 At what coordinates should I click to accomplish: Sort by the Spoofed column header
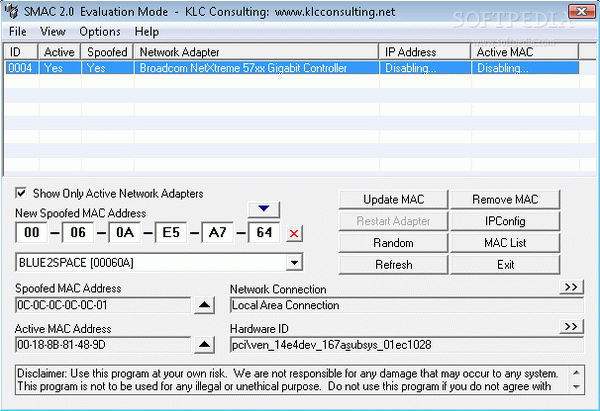pos(107,52)
